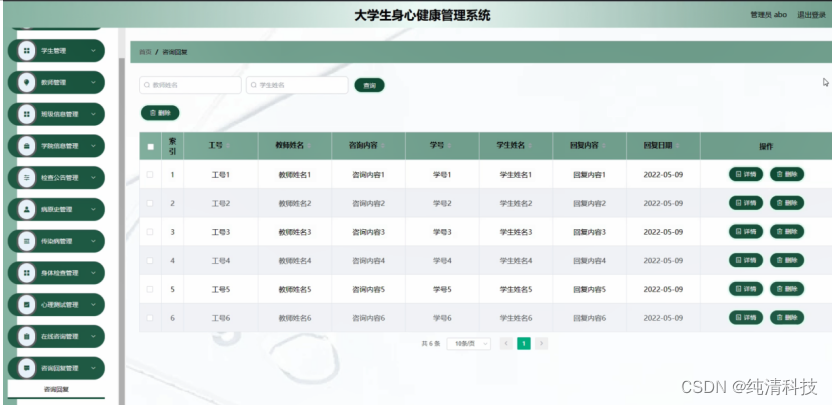Click the 学号6 table cell
Screen dimensions: 833x405
coord(442,318)
